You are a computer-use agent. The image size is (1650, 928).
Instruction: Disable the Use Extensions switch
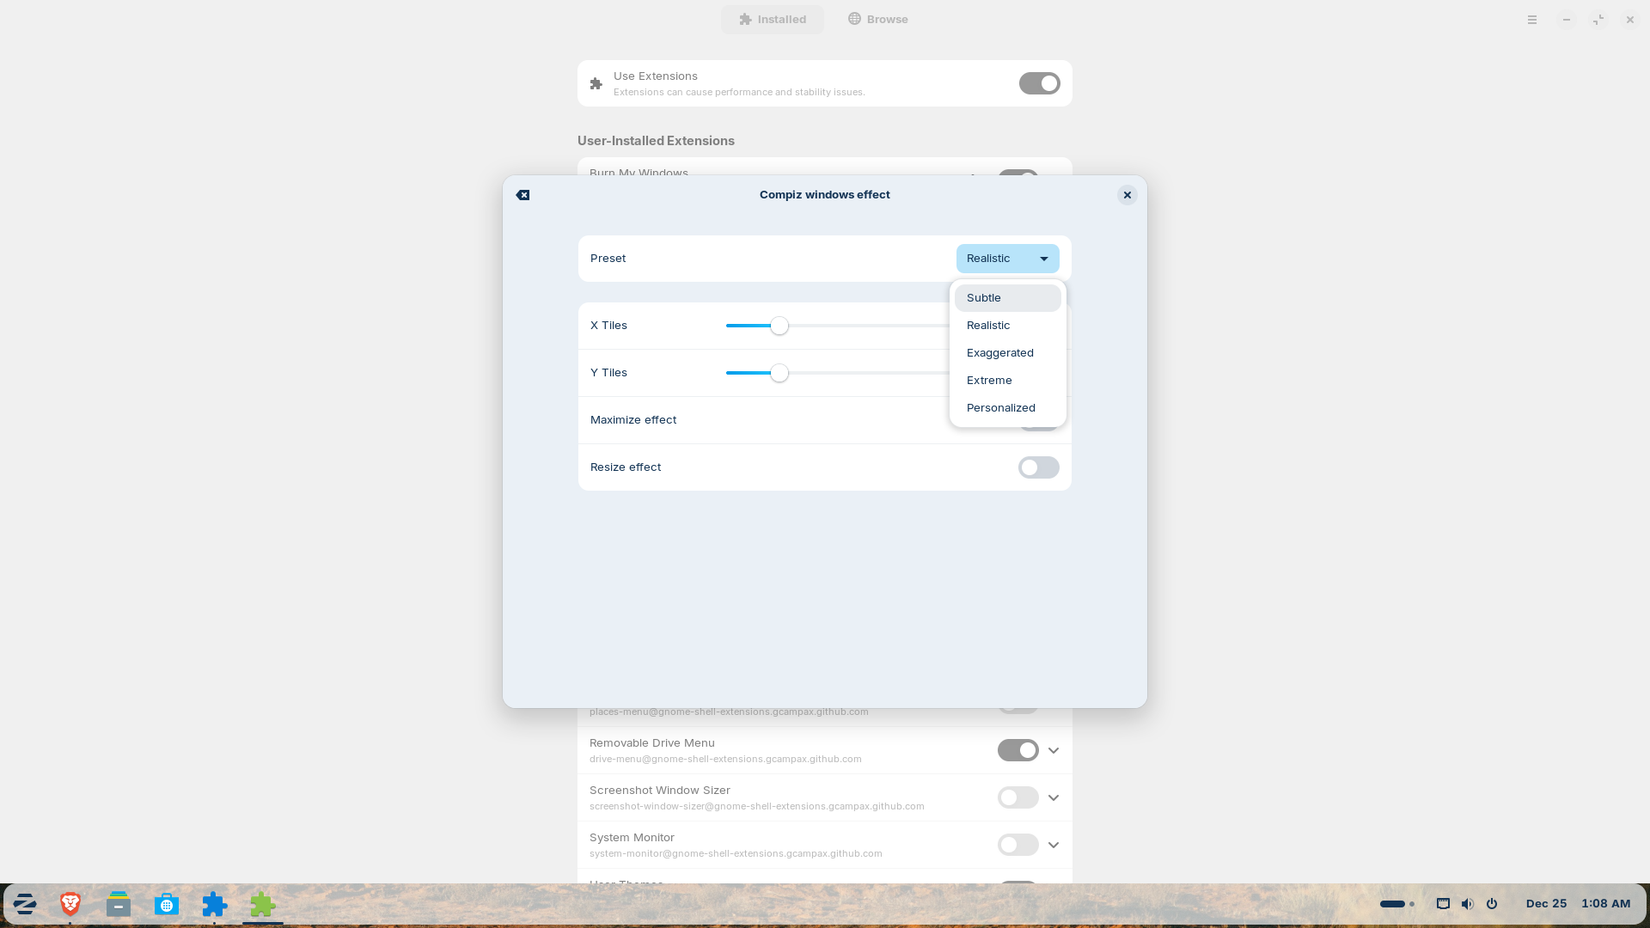tap(1039, 84)
